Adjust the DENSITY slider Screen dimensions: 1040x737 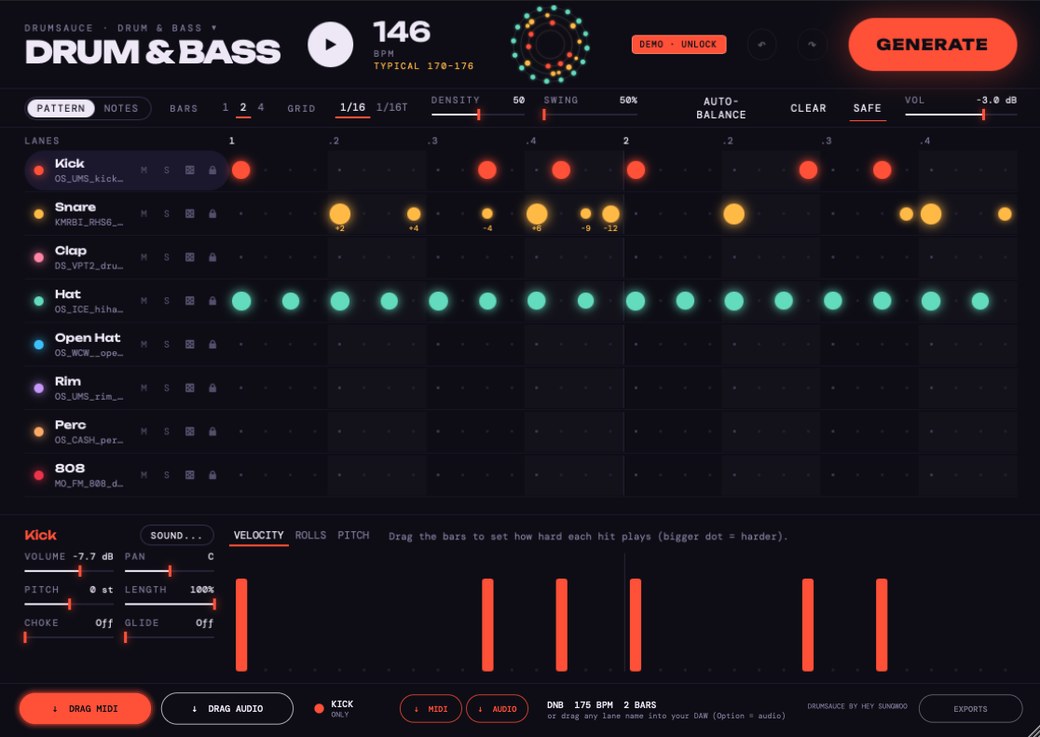click(478, 115)
